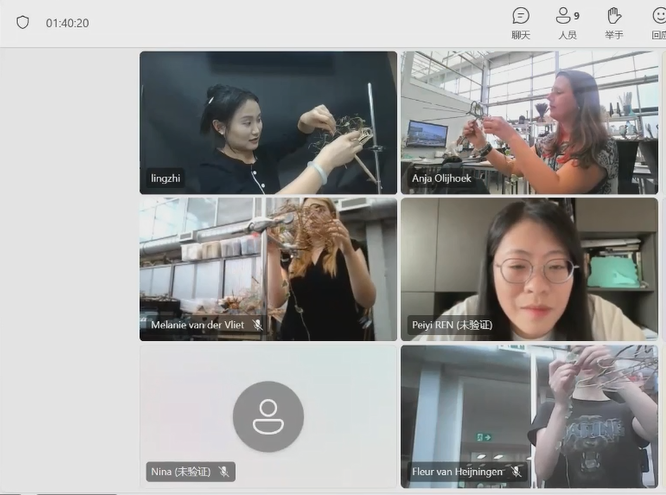Click the meeting timer 01:40:20

coord(67,23)
